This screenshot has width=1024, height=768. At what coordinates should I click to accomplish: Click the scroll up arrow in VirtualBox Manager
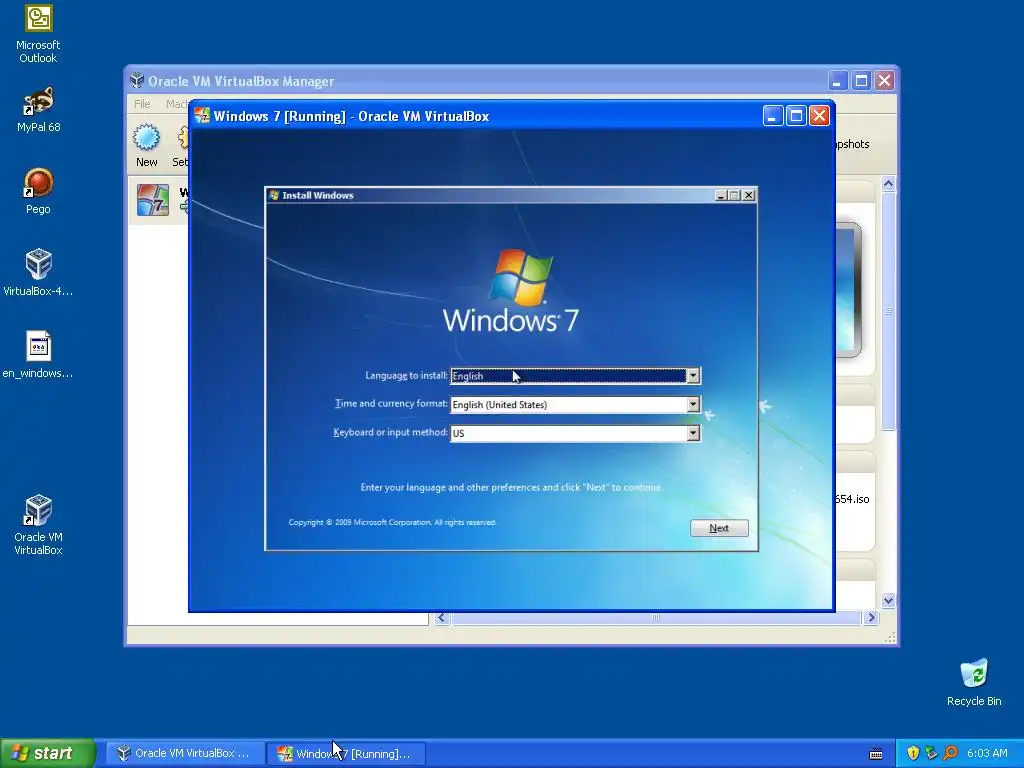(x=888, y=184)
